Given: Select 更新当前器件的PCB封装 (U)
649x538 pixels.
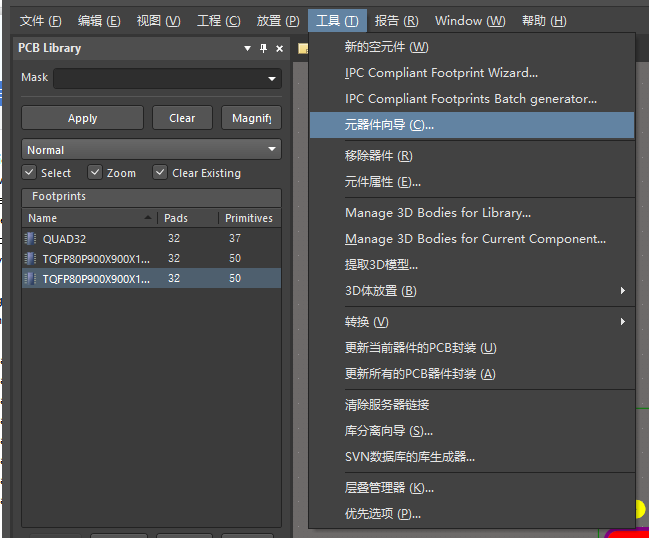Looking at the screenshot, I should click(x=472, y=348).
